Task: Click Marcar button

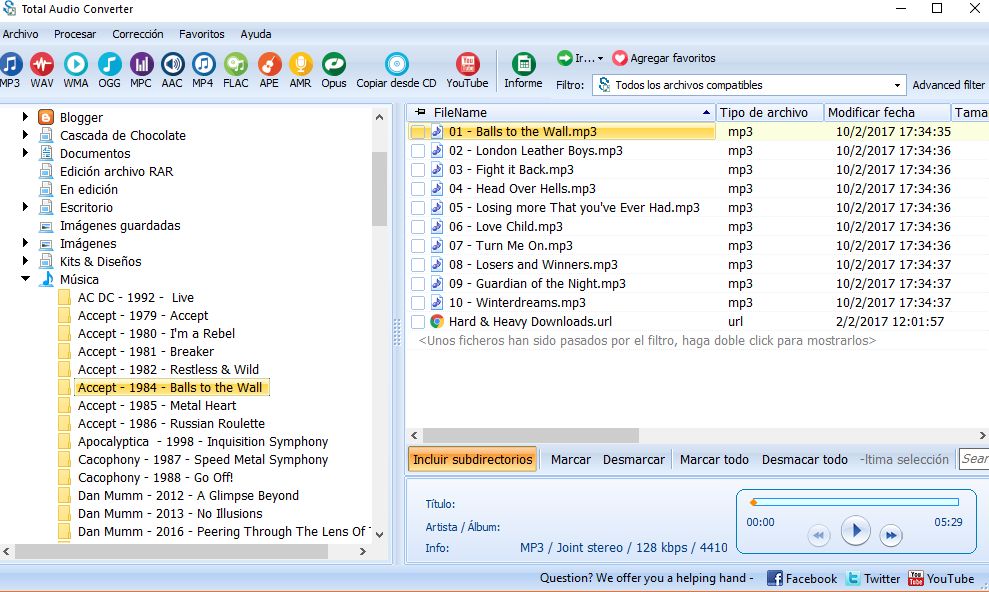Action: [x=571, y=460]
